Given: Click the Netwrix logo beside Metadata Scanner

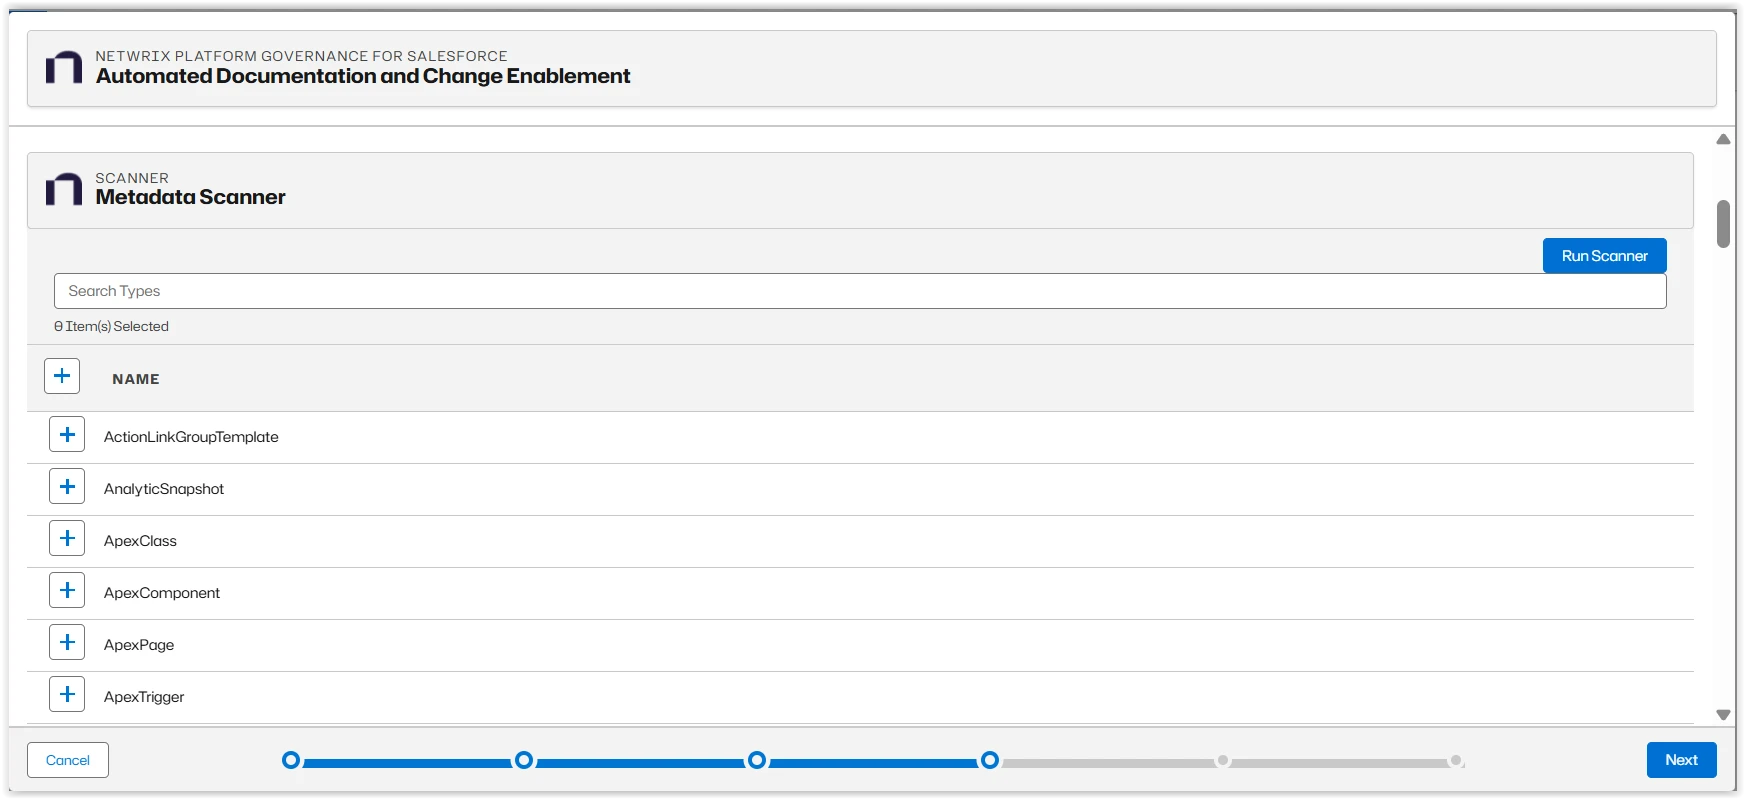Looking at the screenshot, I should (64, 189).
